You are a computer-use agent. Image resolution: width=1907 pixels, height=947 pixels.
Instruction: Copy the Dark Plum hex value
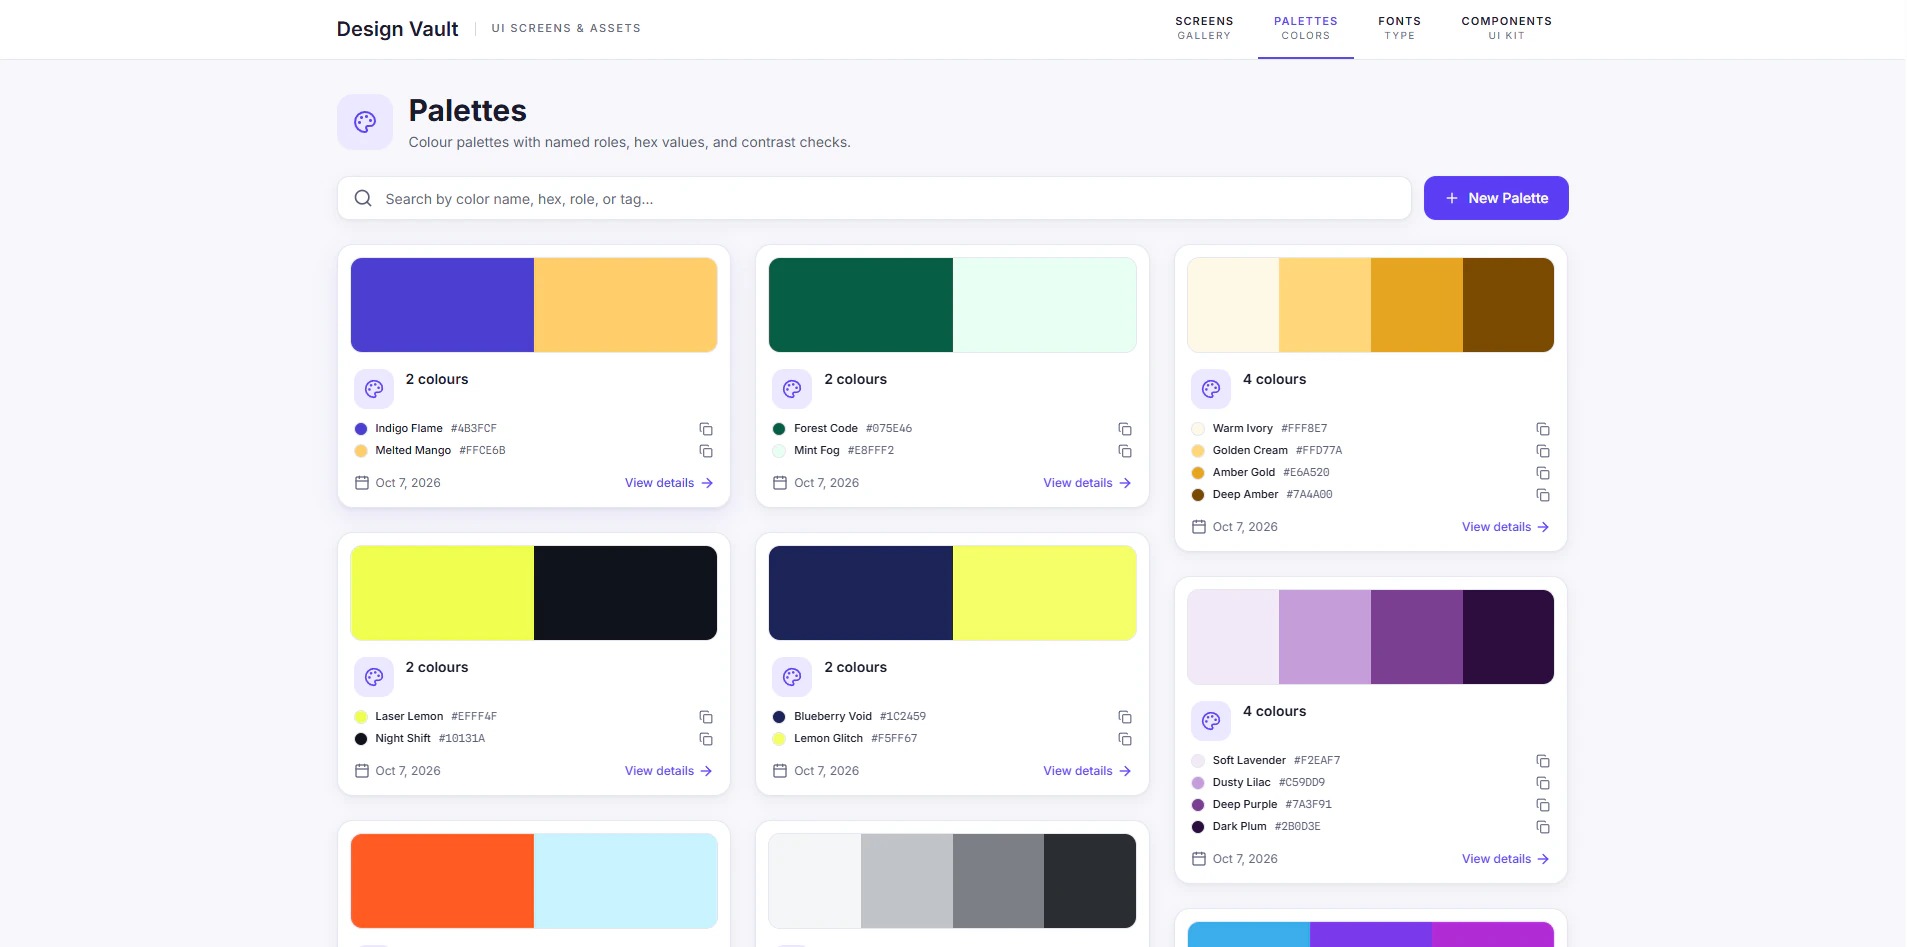[x=1543, y=827]
